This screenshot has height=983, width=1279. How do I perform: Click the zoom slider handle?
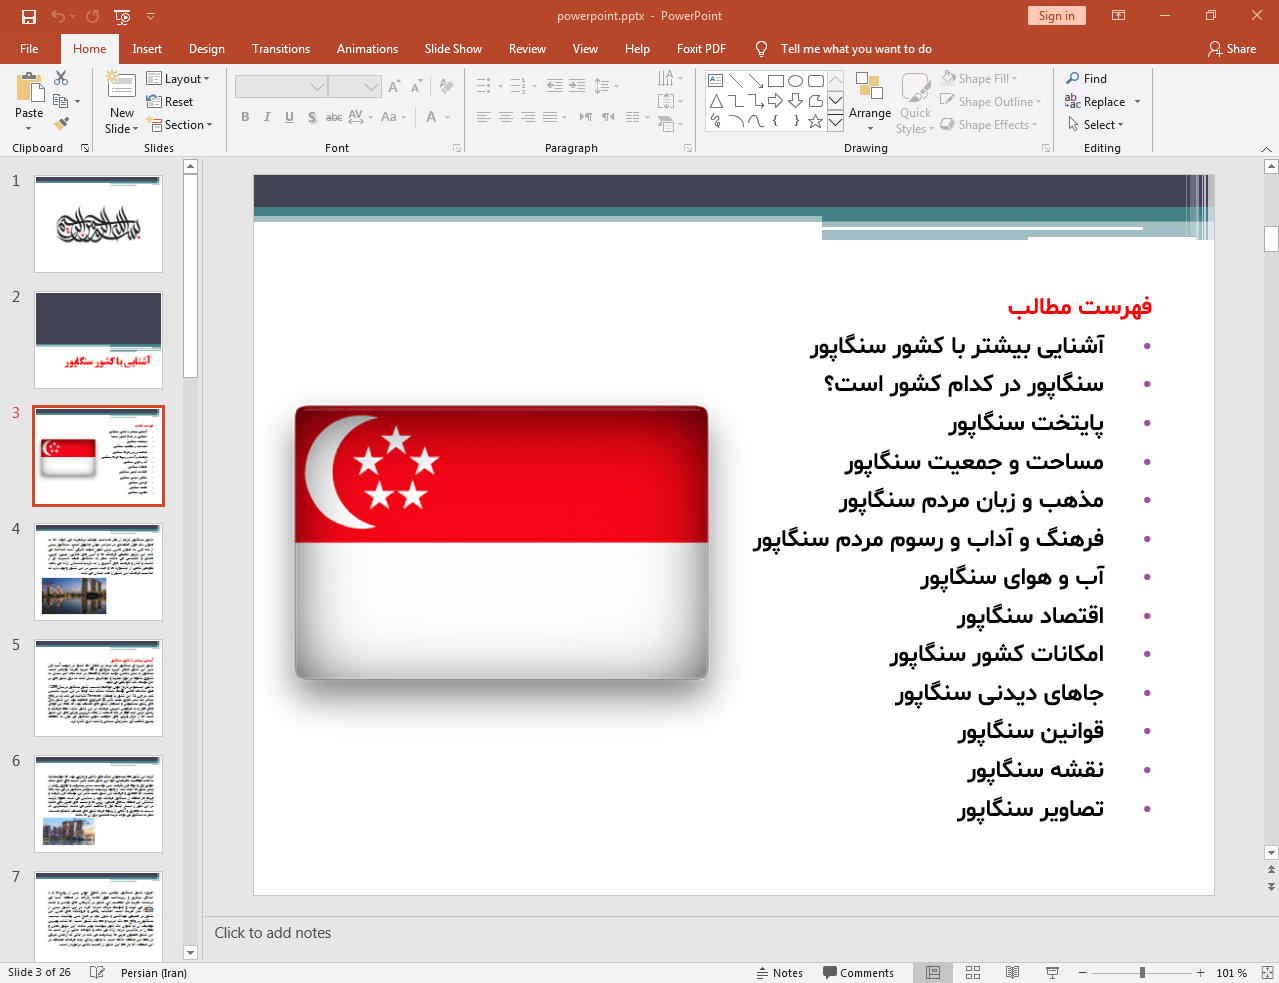(1142, 972)
